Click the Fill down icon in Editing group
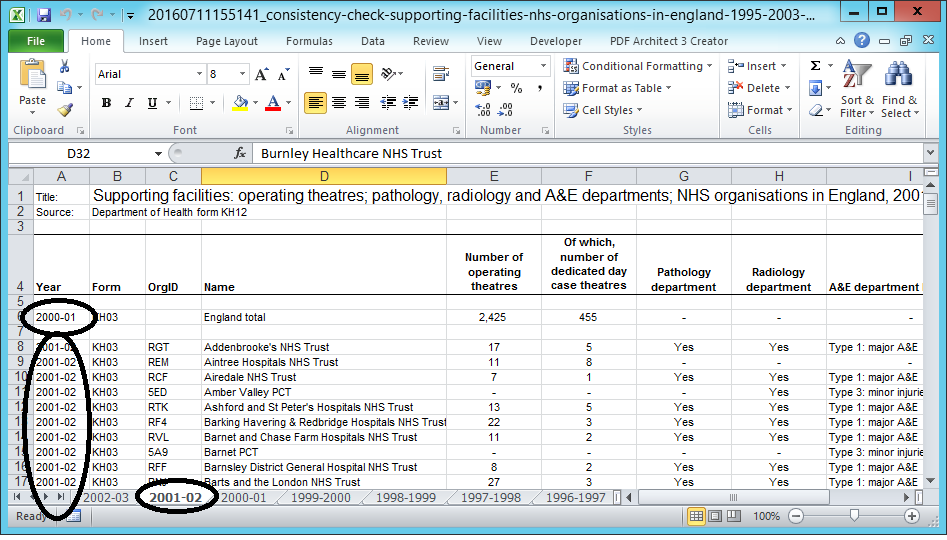The width and height of the screenshot is (947, 540). click(815, 88)
